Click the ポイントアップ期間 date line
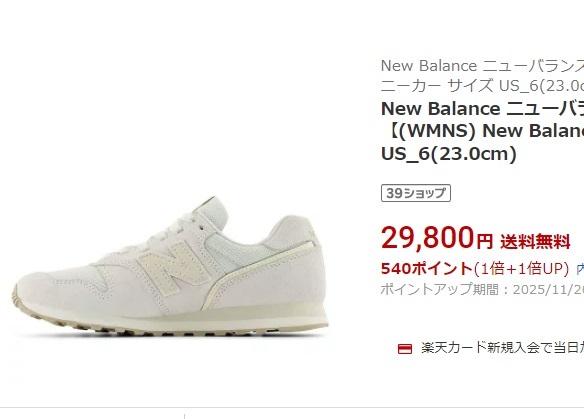Screen dimensions: 584x419 point(482,289)
